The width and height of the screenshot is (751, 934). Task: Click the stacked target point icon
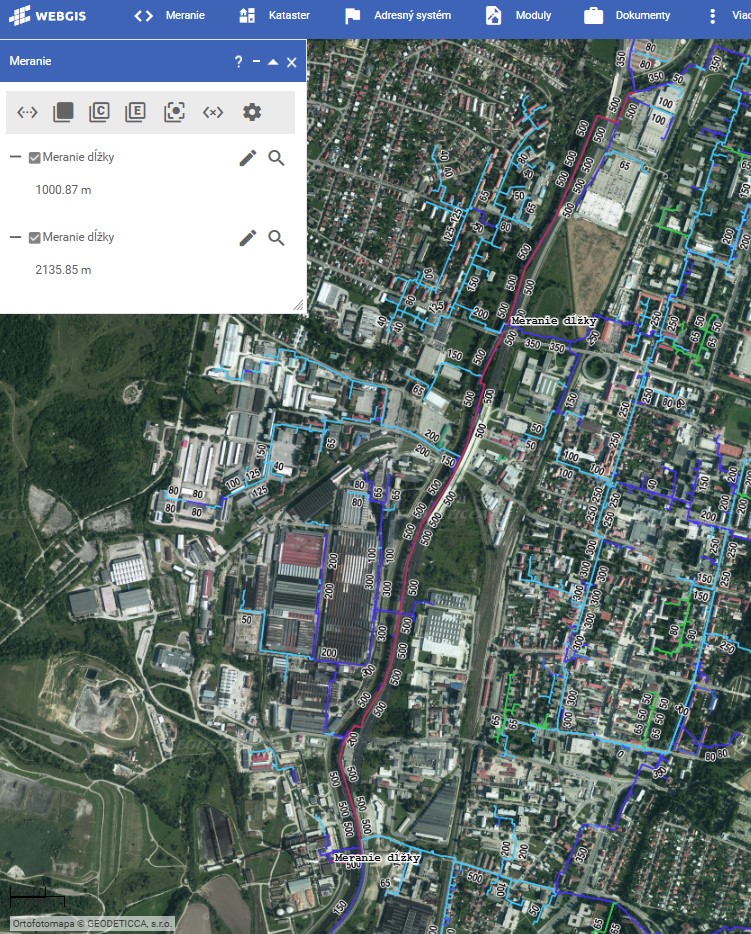pyautogui.click(x=175, y=112)
